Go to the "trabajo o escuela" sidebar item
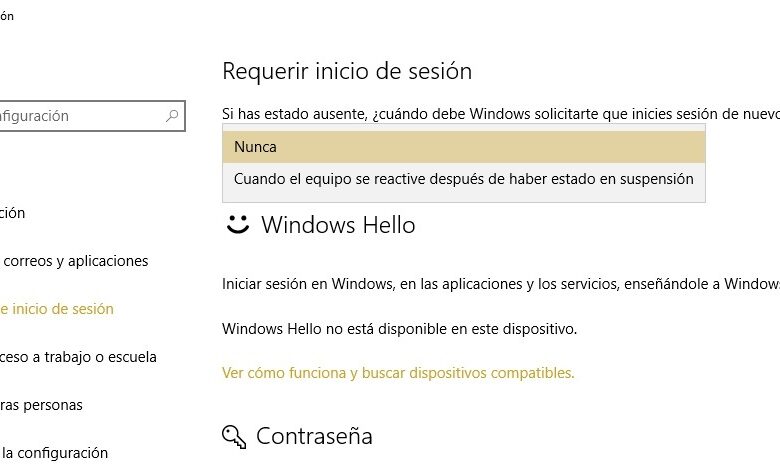This screenshot has width=780, height=468. coord(80,357)
